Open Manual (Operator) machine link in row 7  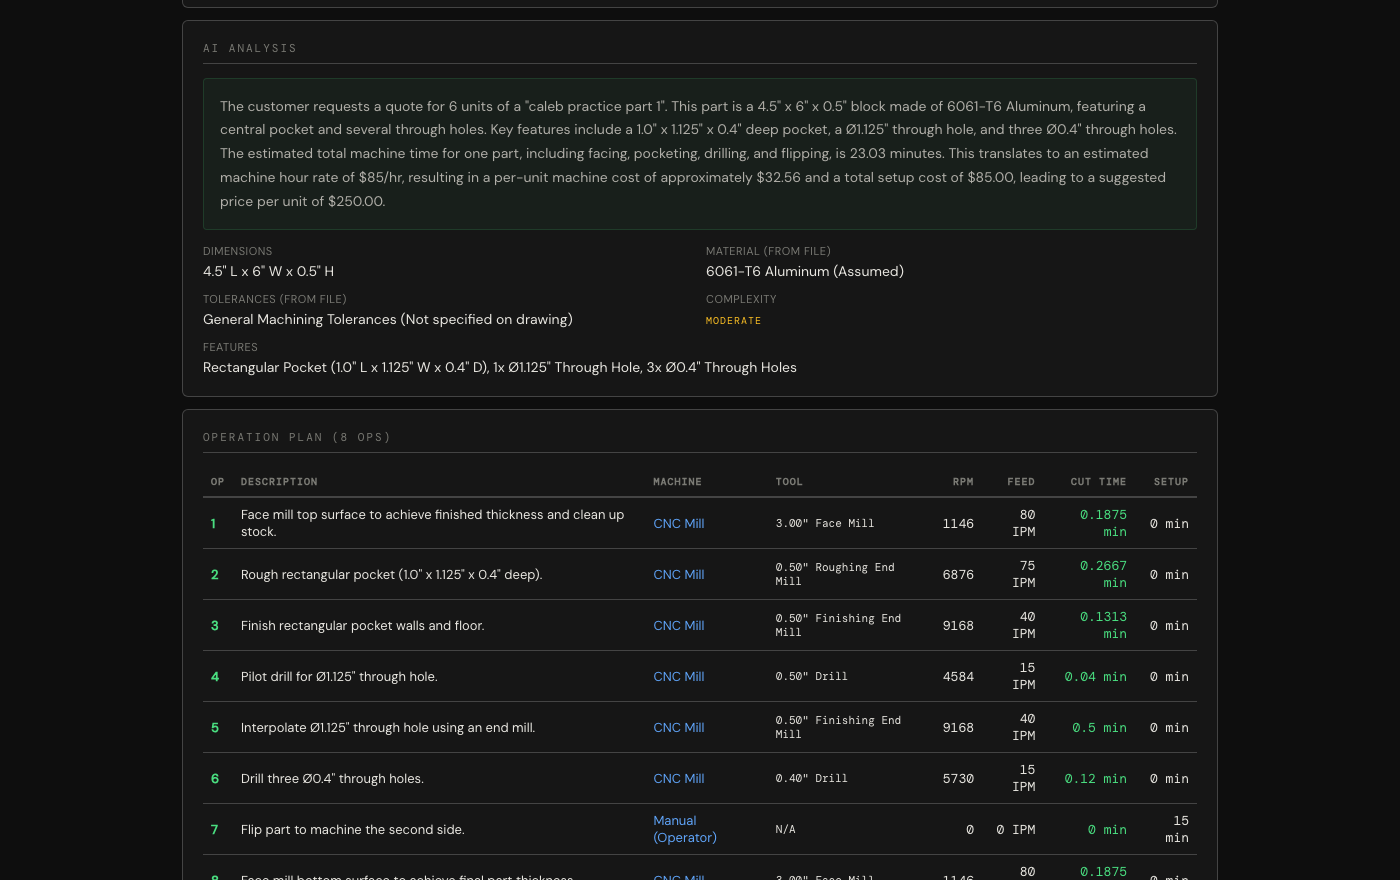tap(685, 829)
